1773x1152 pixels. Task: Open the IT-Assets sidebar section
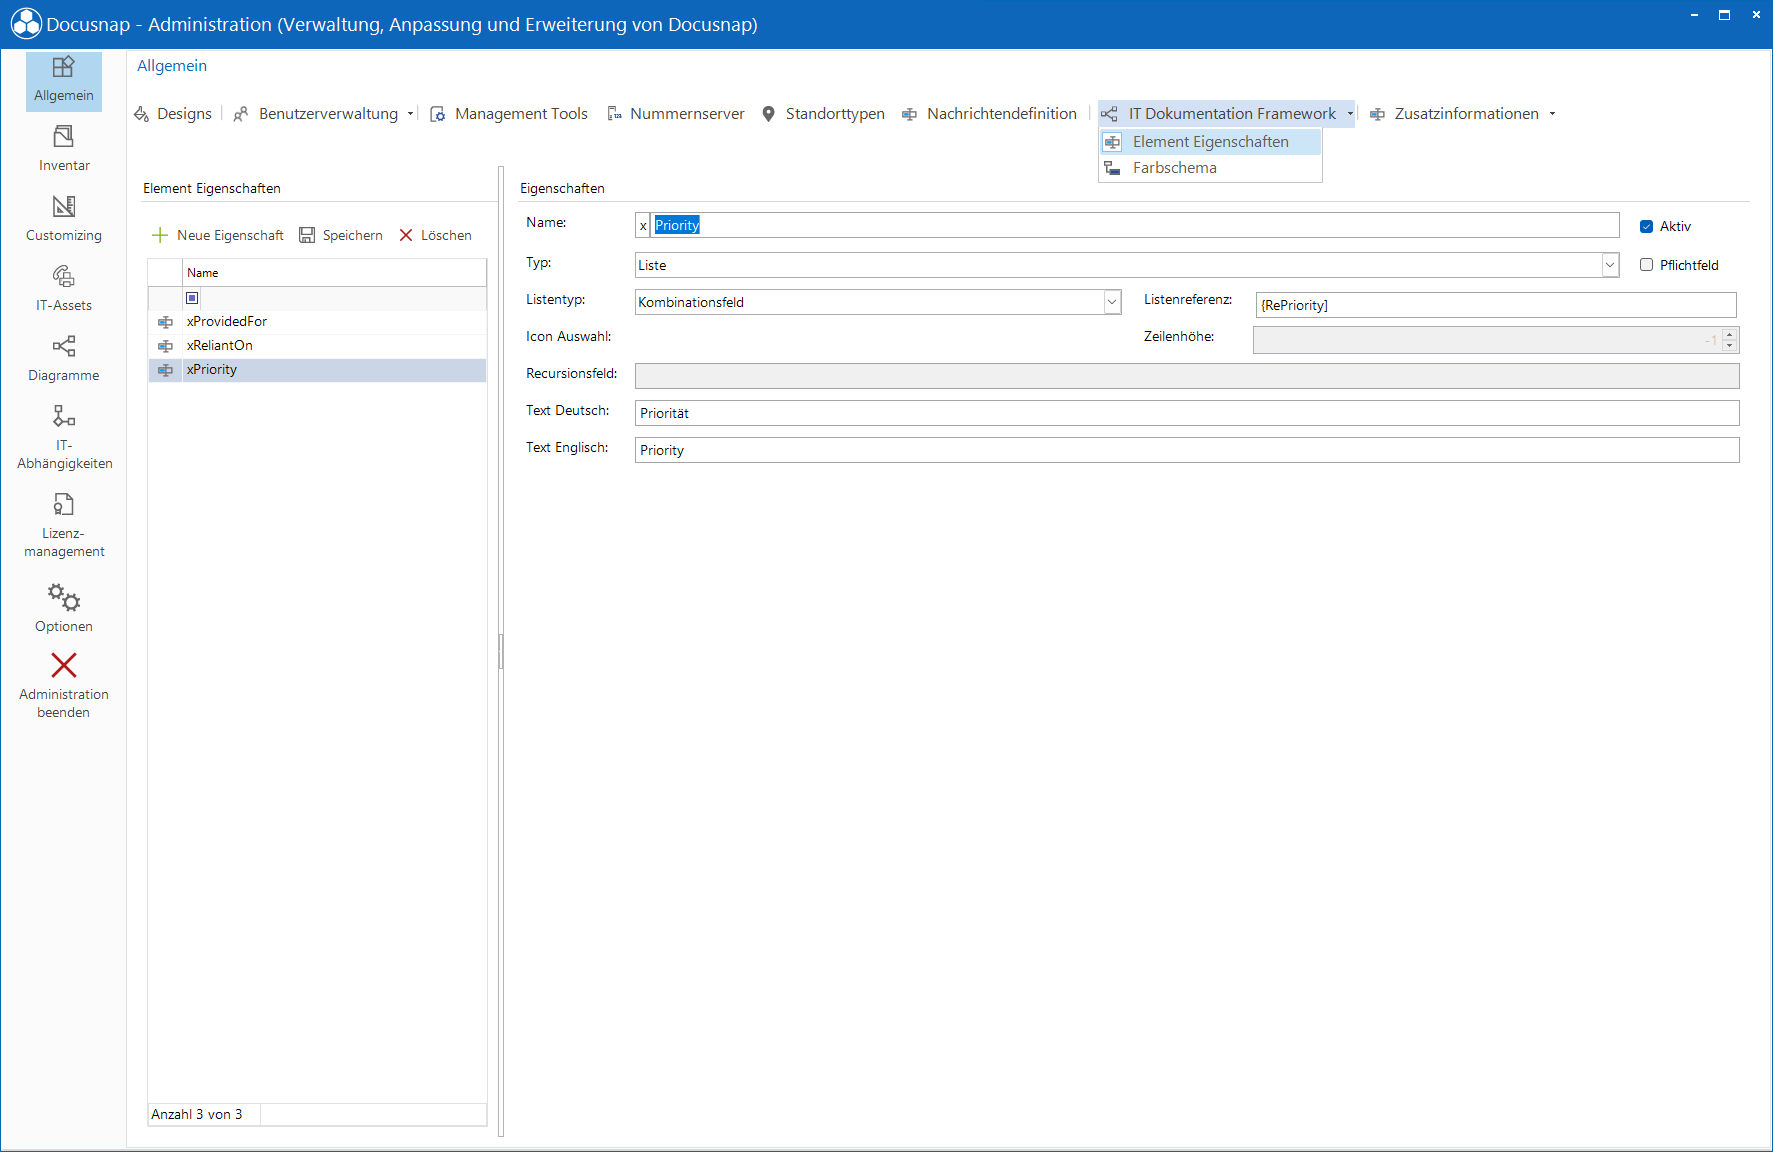pyautogui.click(x=63, y=289)
